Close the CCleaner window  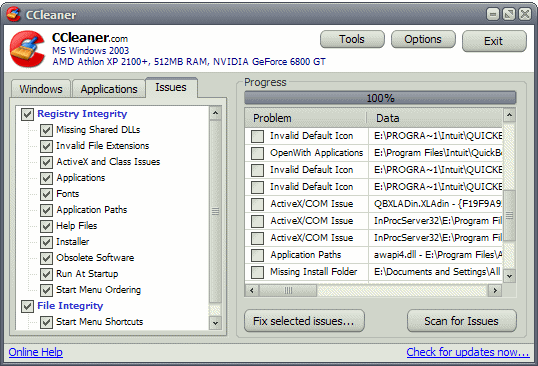click(525, 14)
